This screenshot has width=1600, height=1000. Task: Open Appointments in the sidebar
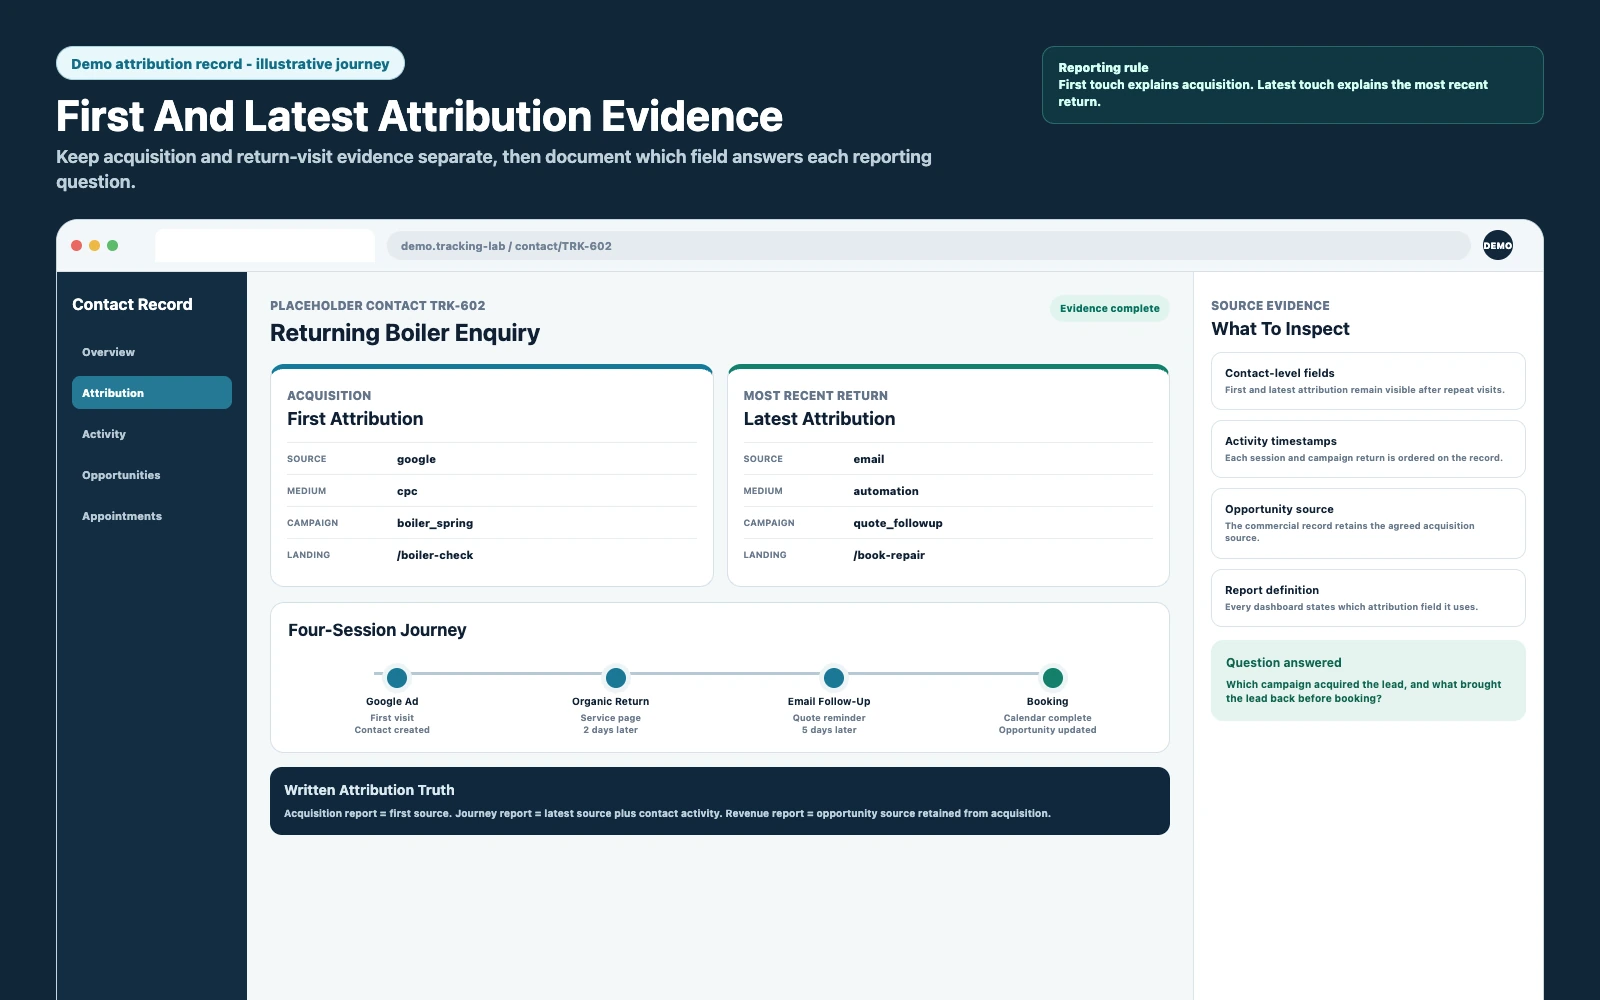tap(152, 516)
